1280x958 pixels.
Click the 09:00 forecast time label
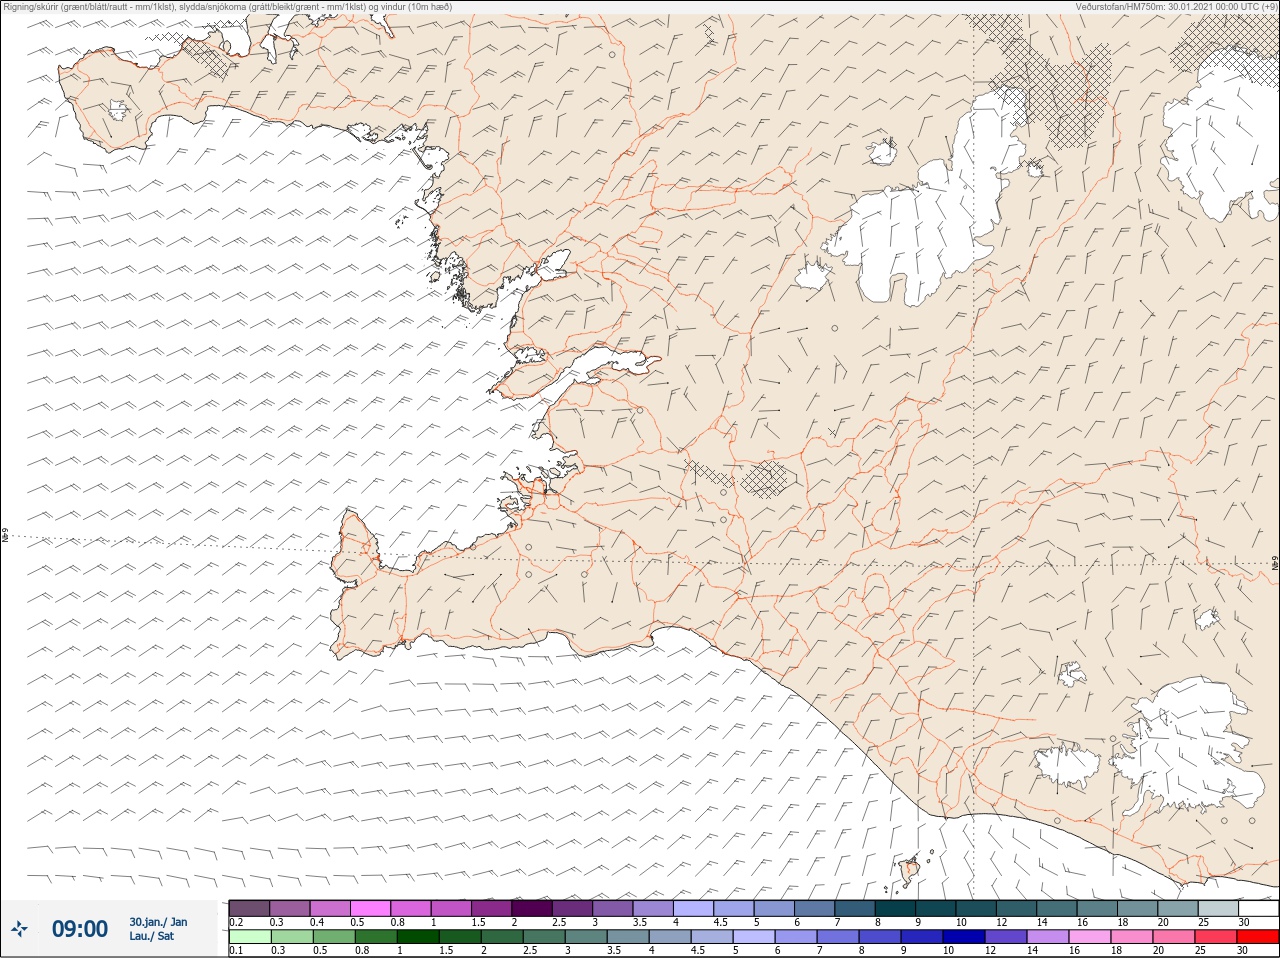(x=79, y=929)
